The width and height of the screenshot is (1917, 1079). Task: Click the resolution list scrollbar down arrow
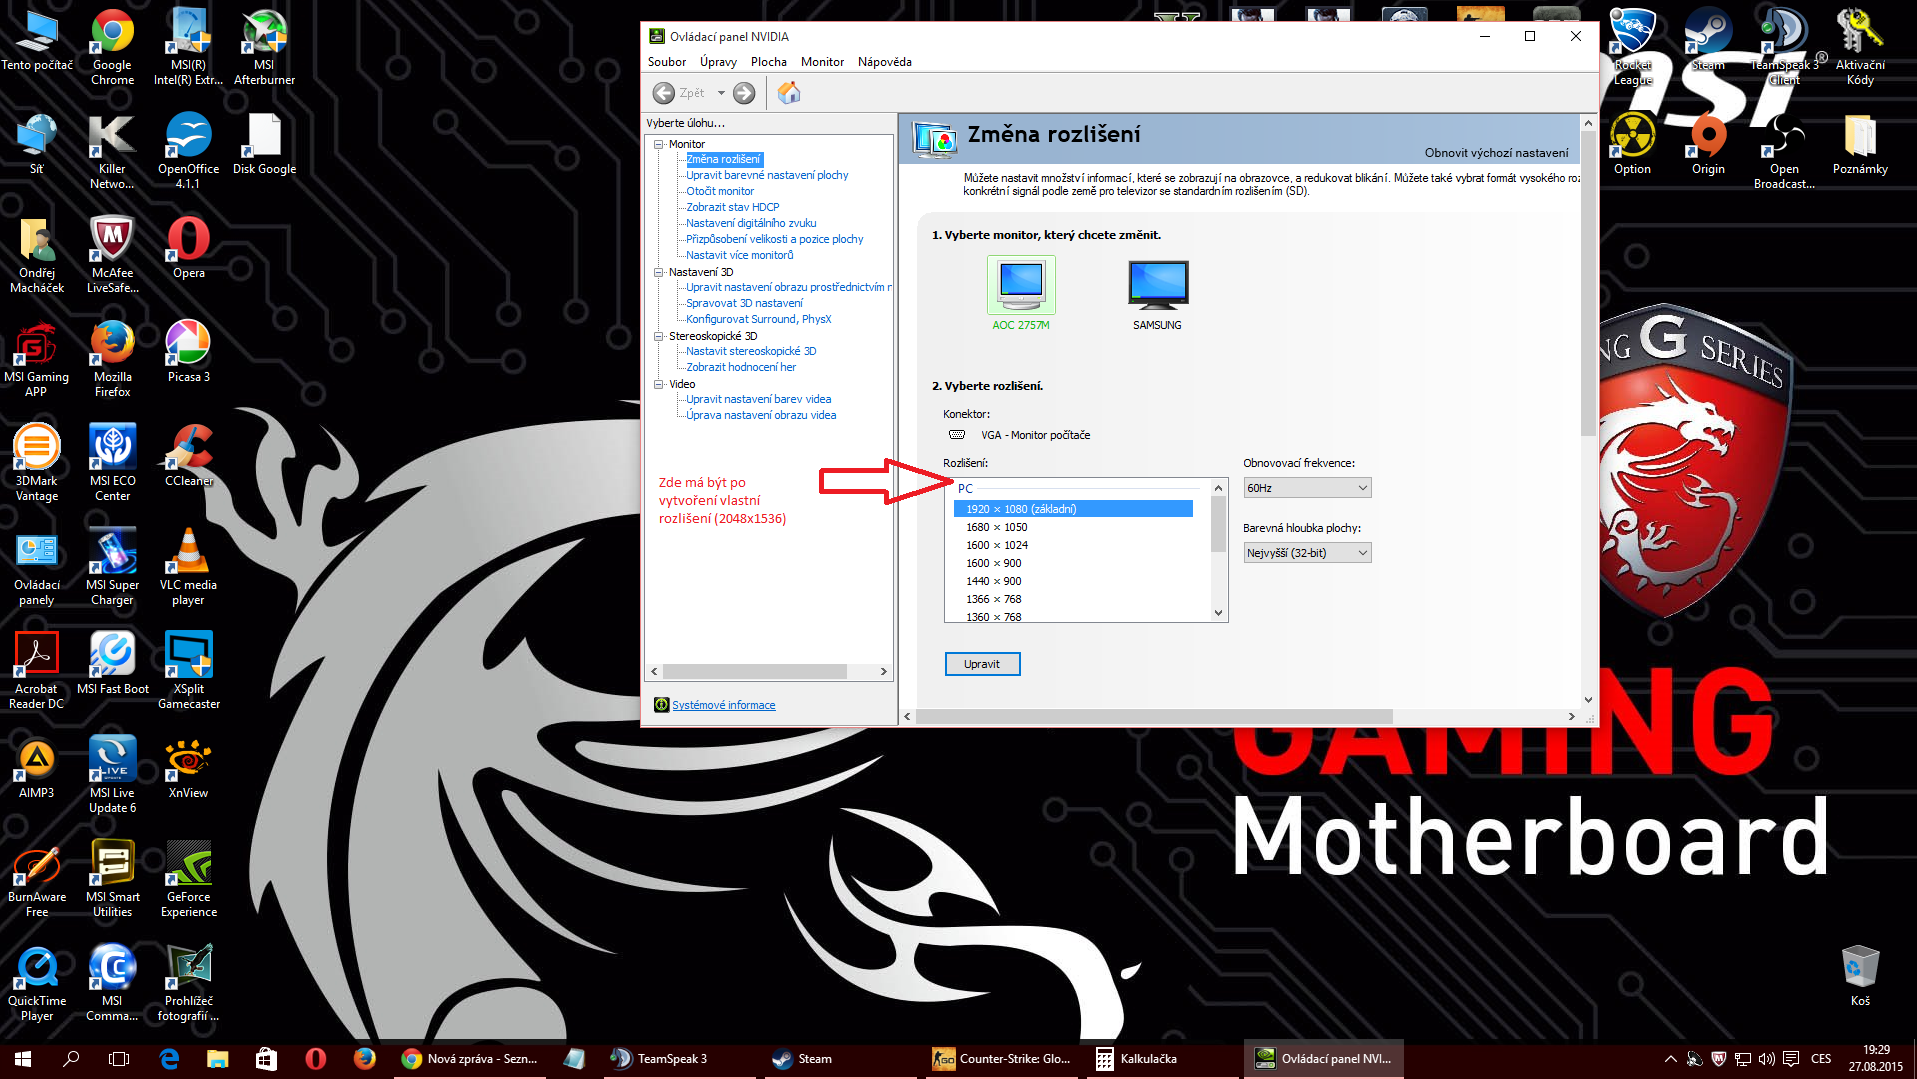coord(1218,613)
